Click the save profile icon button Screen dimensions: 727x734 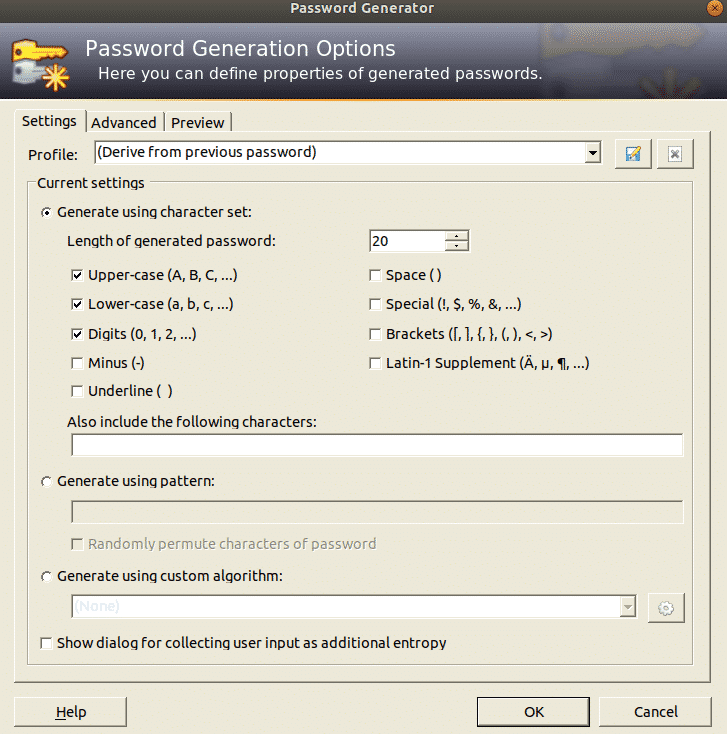click(633, 154)
